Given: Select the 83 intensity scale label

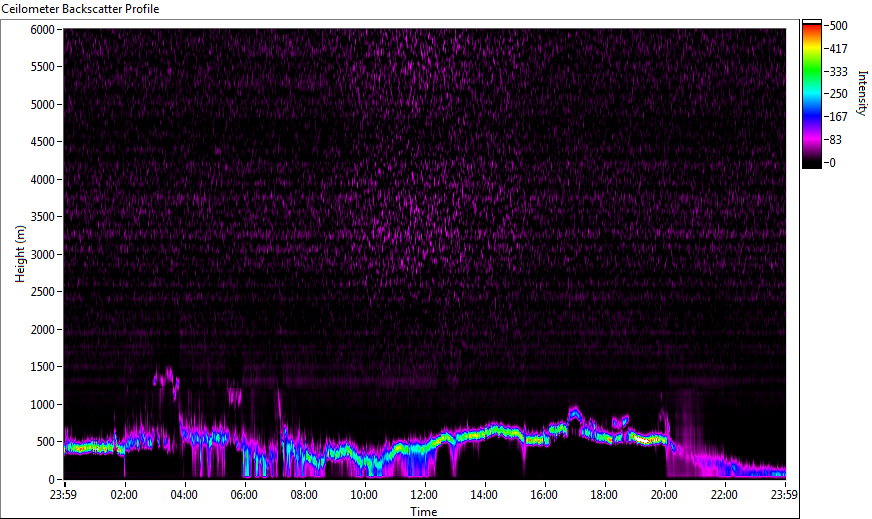Looking at the screenshot, I should (835, 140).
